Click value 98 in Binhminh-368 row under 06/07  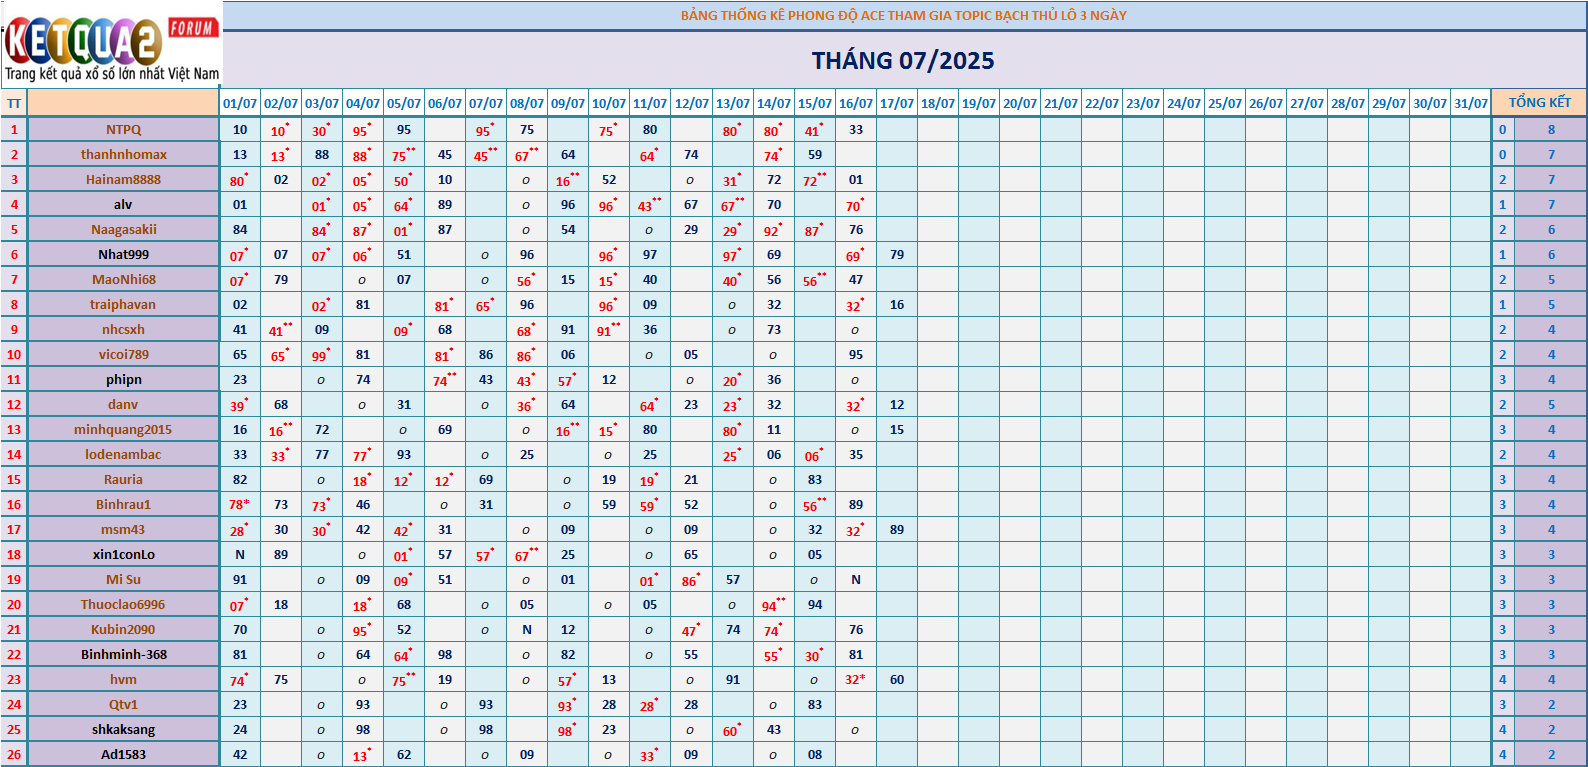click(x=445, y=655)
